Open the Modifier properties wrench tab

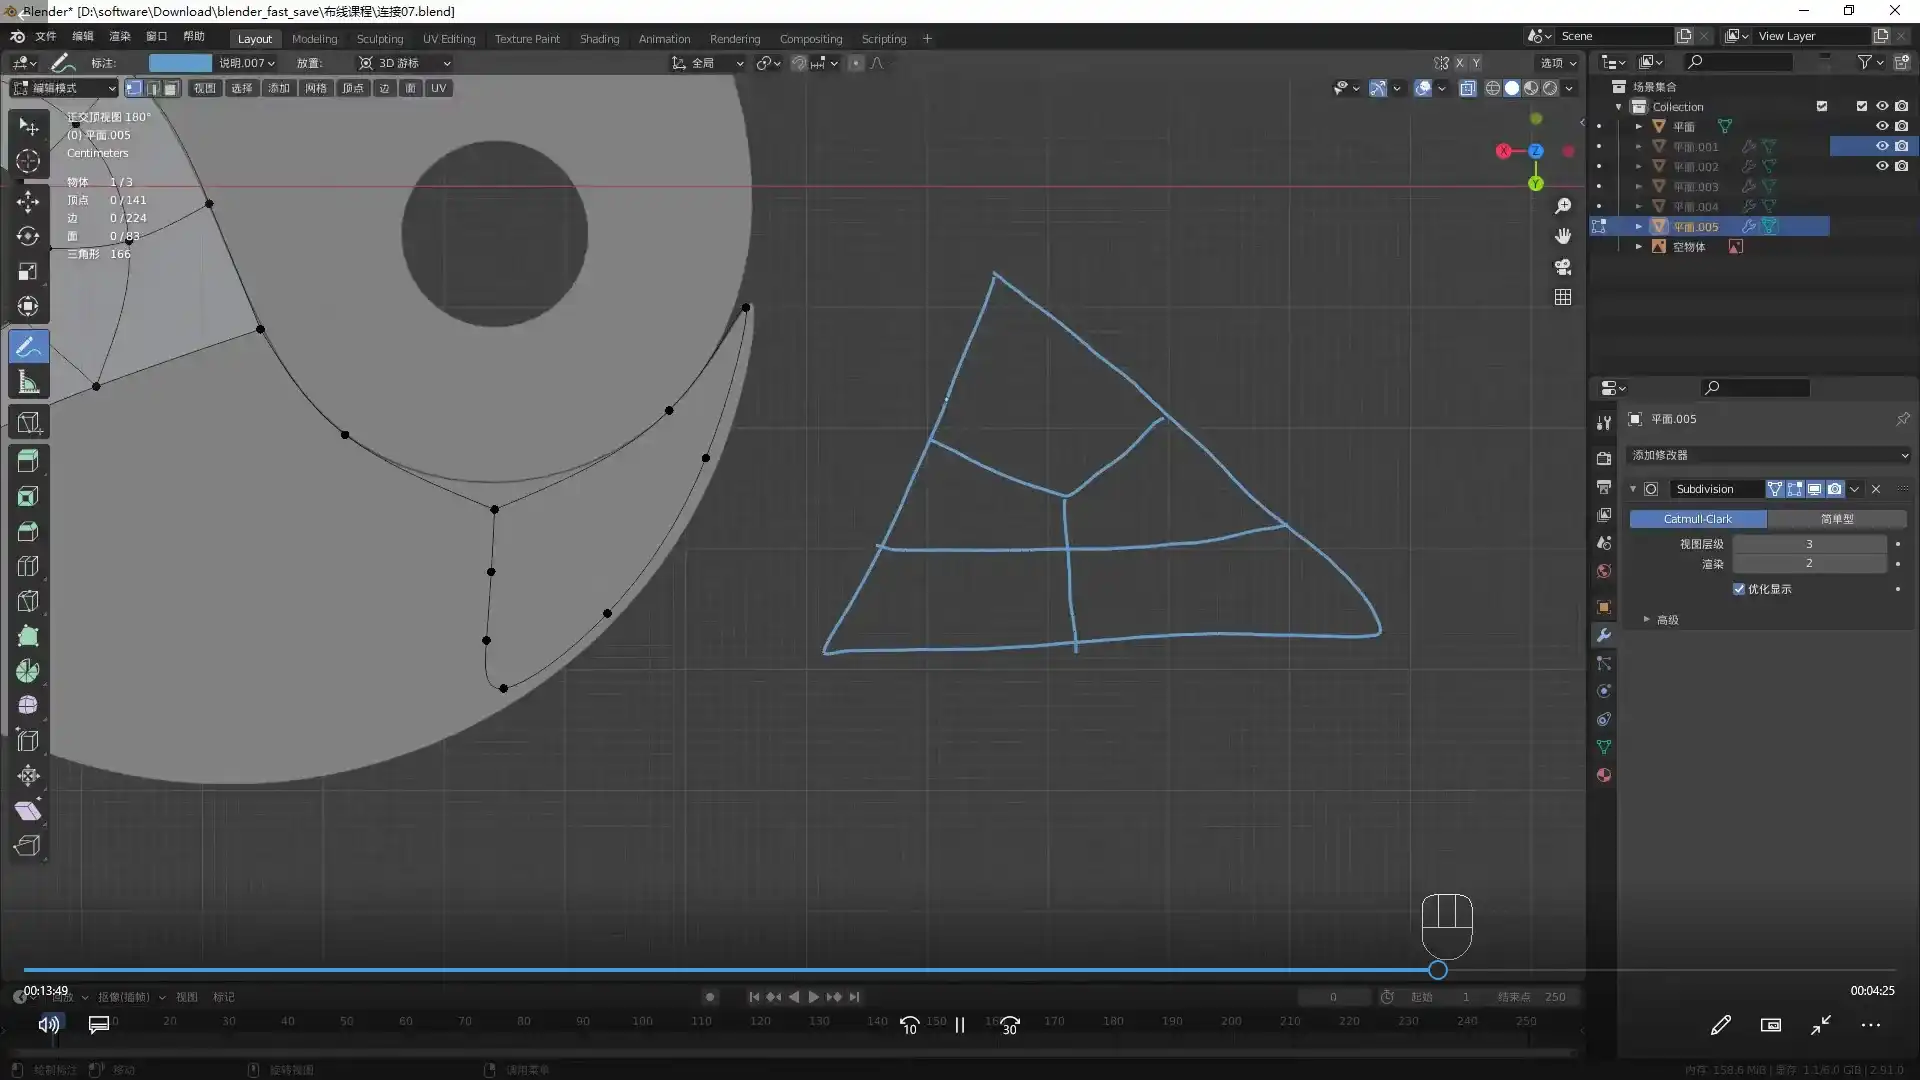click(x=1603, y=635)
